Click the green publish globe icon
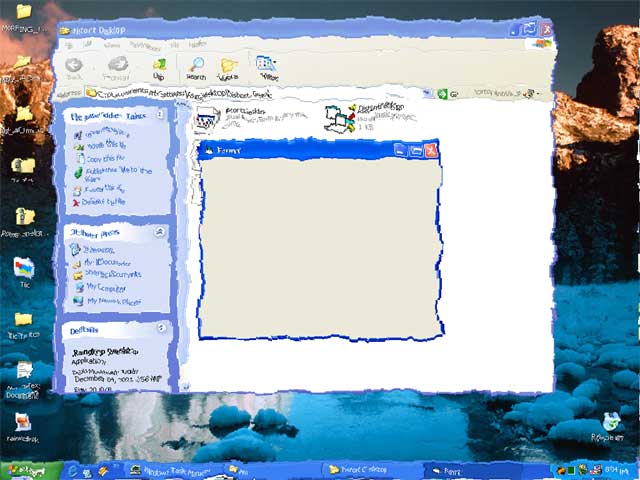 pyautogui.click(x=78, y=172)
